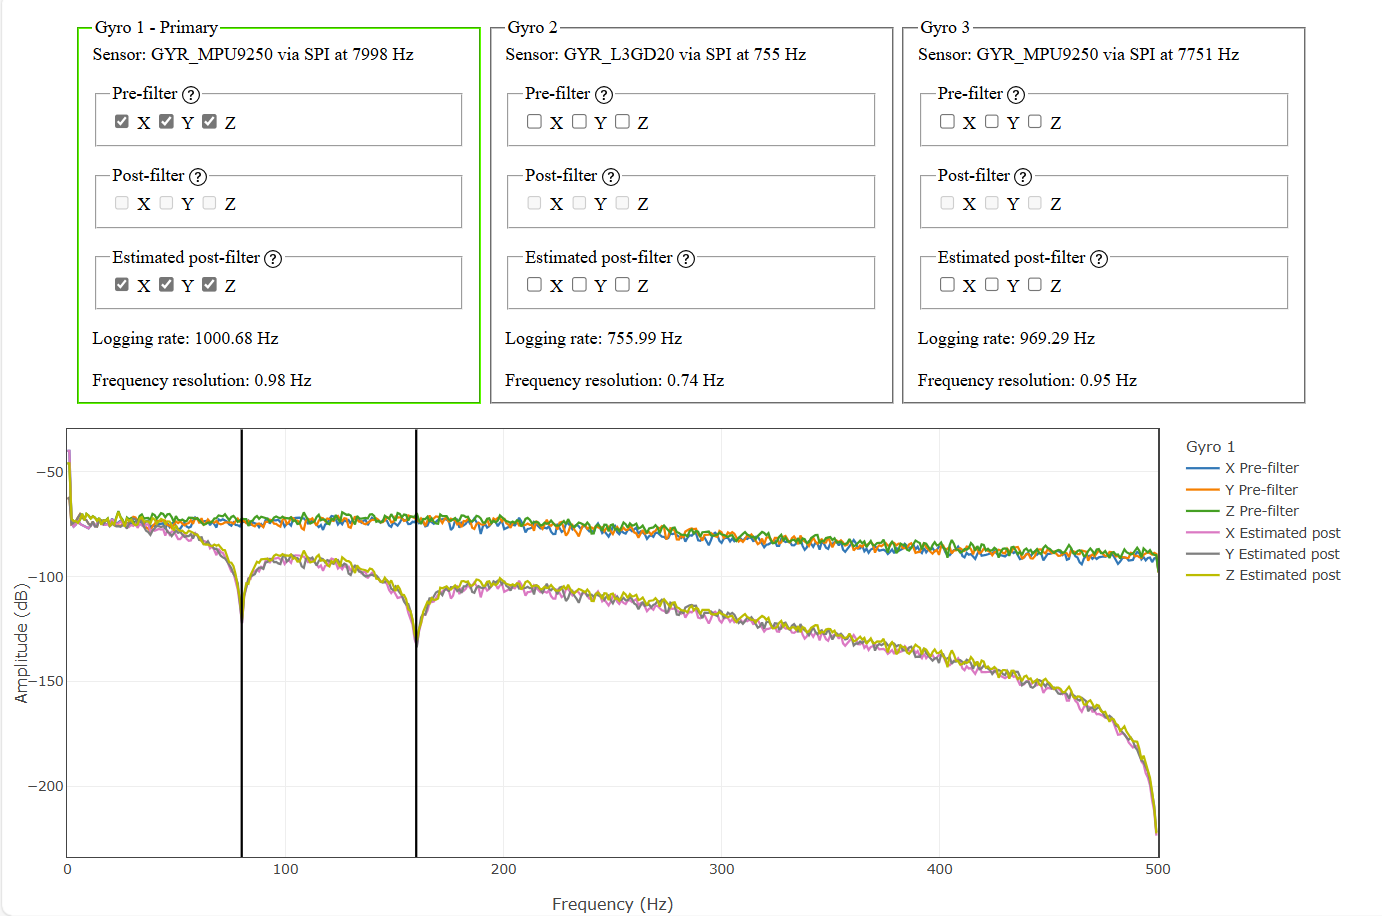
Task: Check X in Gyro 3 Pre-filter
Action: coord(947,122)
